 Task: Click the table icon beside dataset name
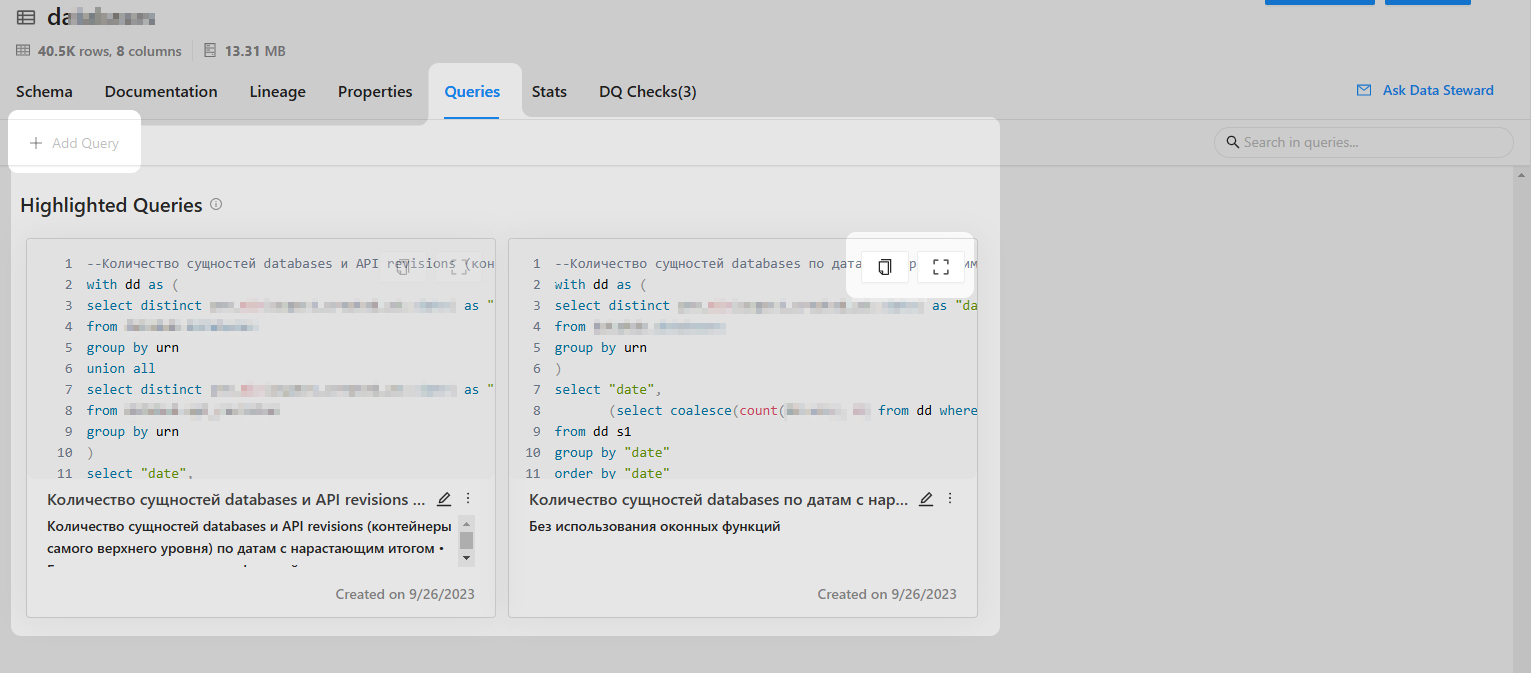coord(26,17)
